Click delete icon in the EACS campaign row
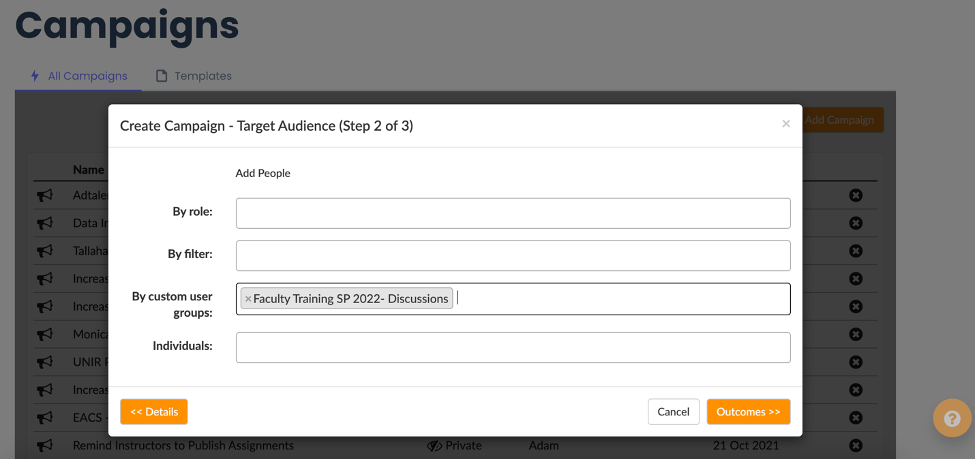The image size is (977, 460). [855, 417]
